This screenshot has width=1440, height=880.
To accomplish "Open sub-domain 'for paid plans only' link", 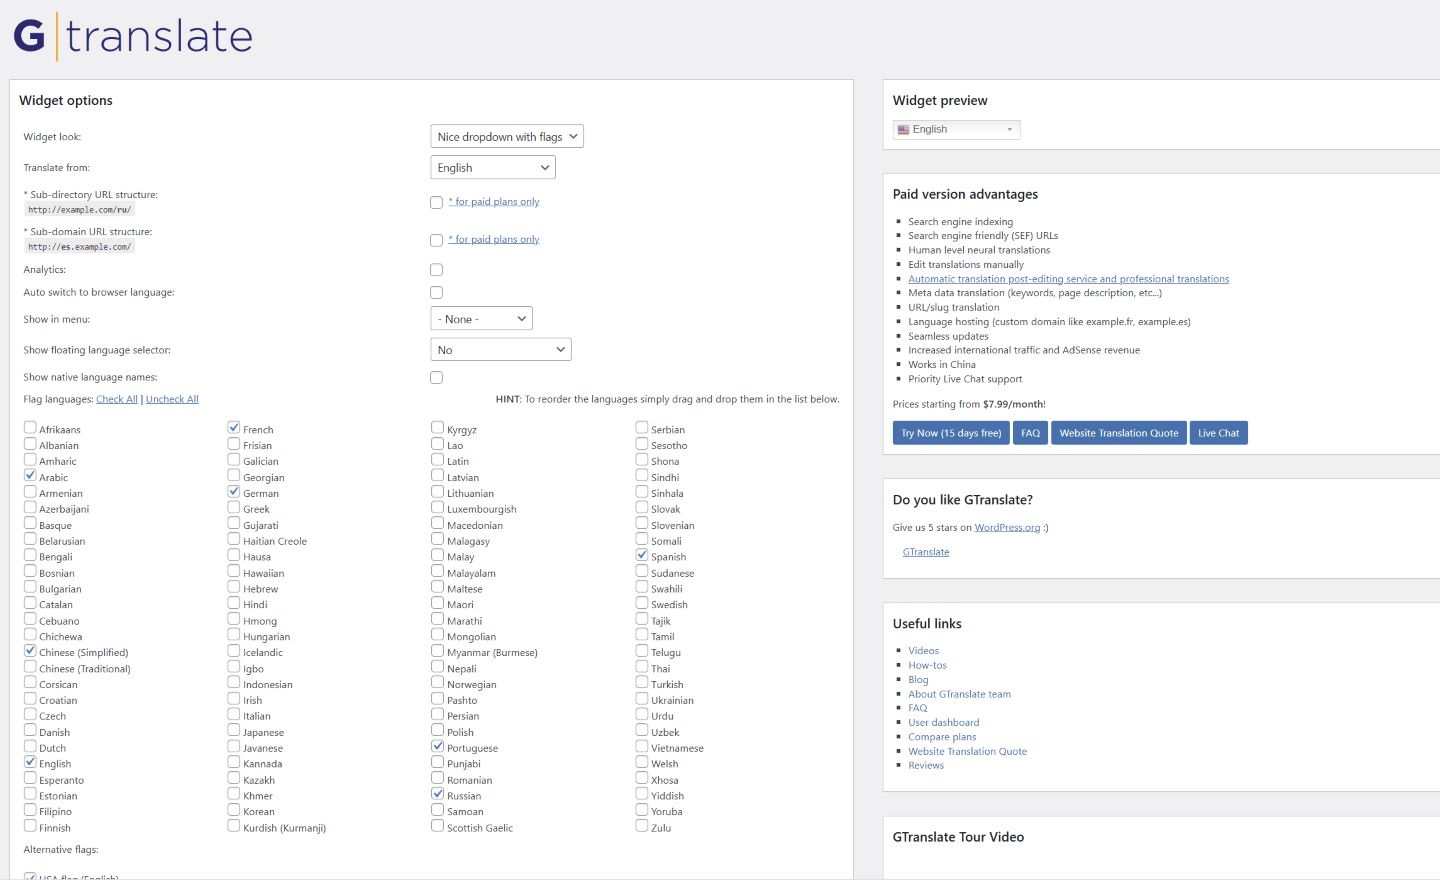I will tap(494, 240).
